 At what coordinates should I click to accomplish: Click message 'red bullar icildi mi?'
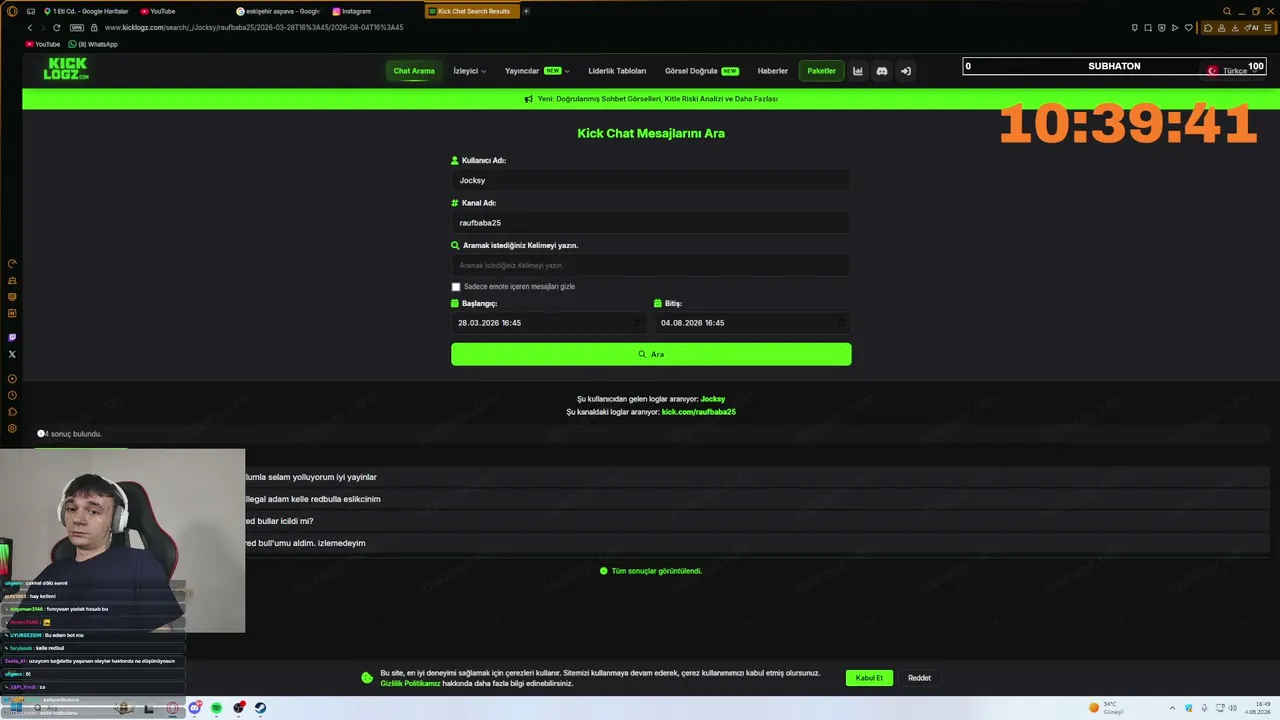pyautogui.click(x=279, y=521)
